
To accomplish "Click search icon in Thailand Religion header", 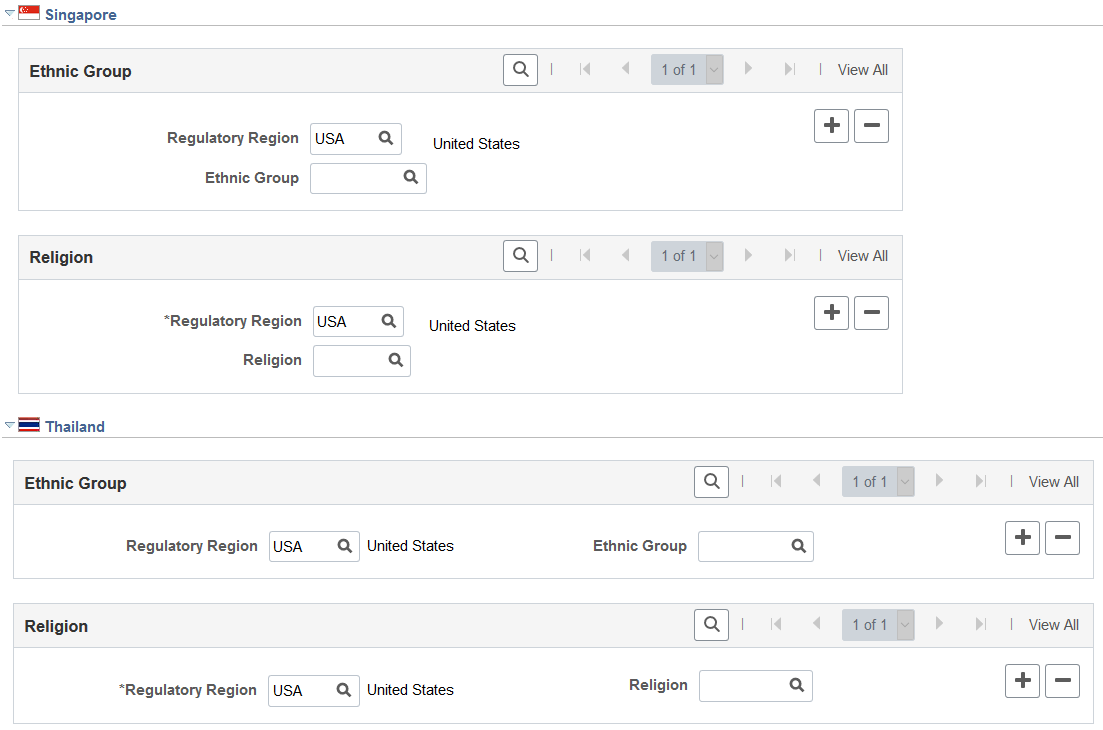I will pos(711,625).
